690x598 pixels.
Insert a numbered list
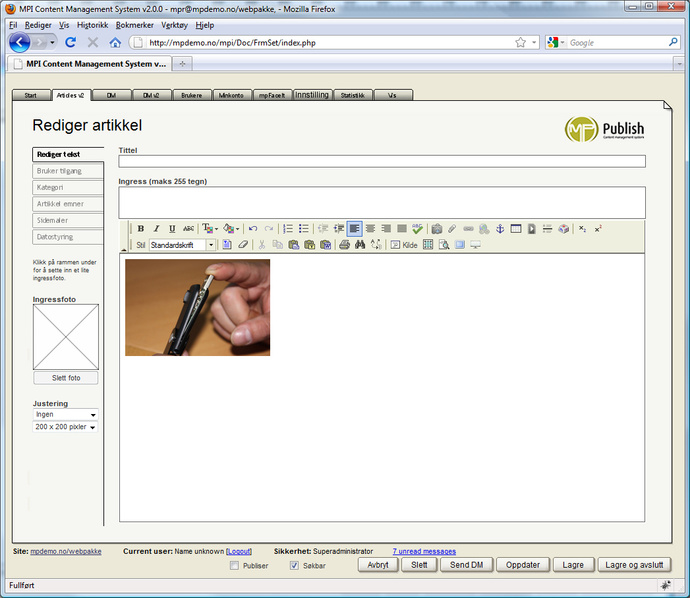pyautogui.click(x=288, y=229)
